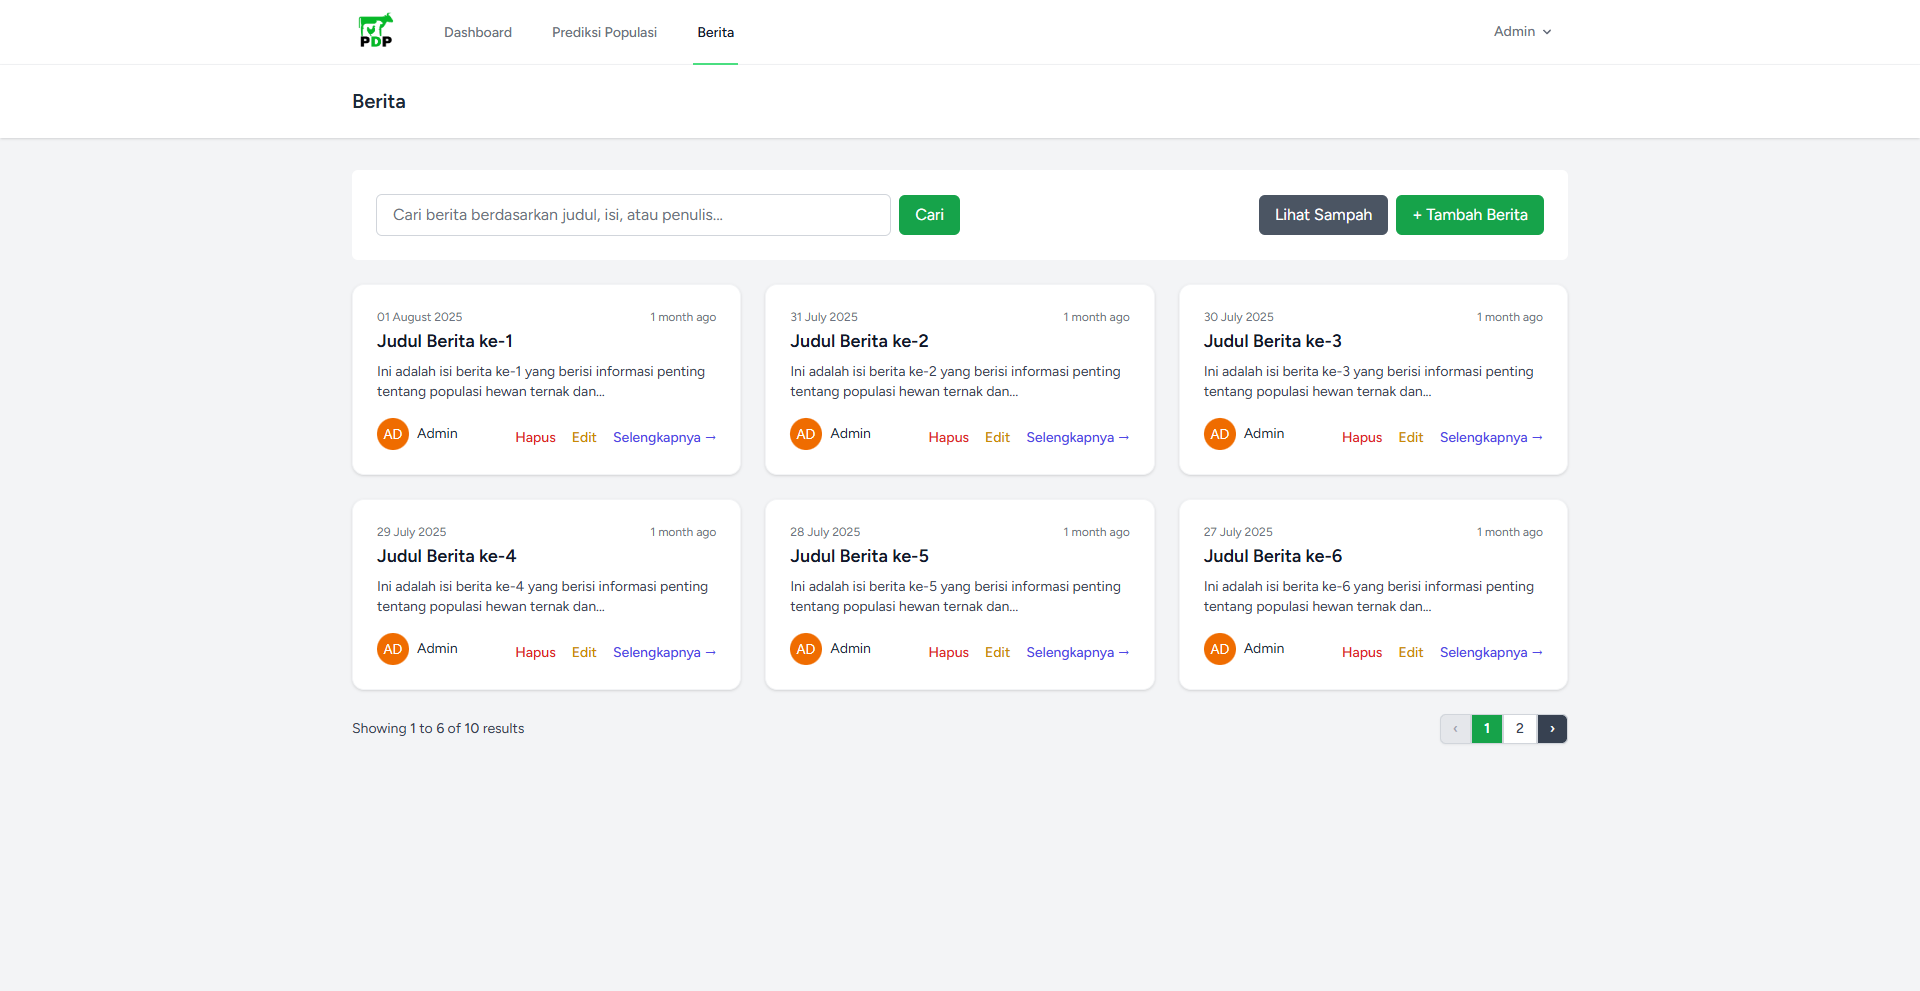This screenshot has width=1920, height=991.
Task: Edit Judul Berita ke-4
Action: 584,652
